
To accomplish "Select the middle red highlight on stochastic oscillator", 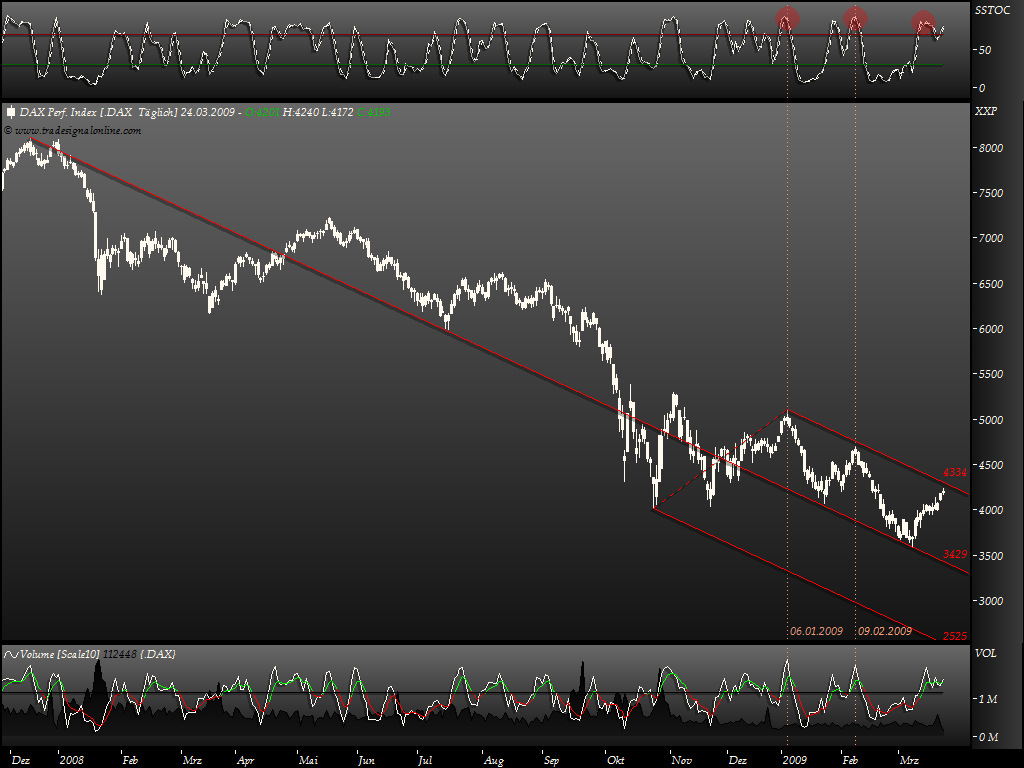I will (853, 20).
